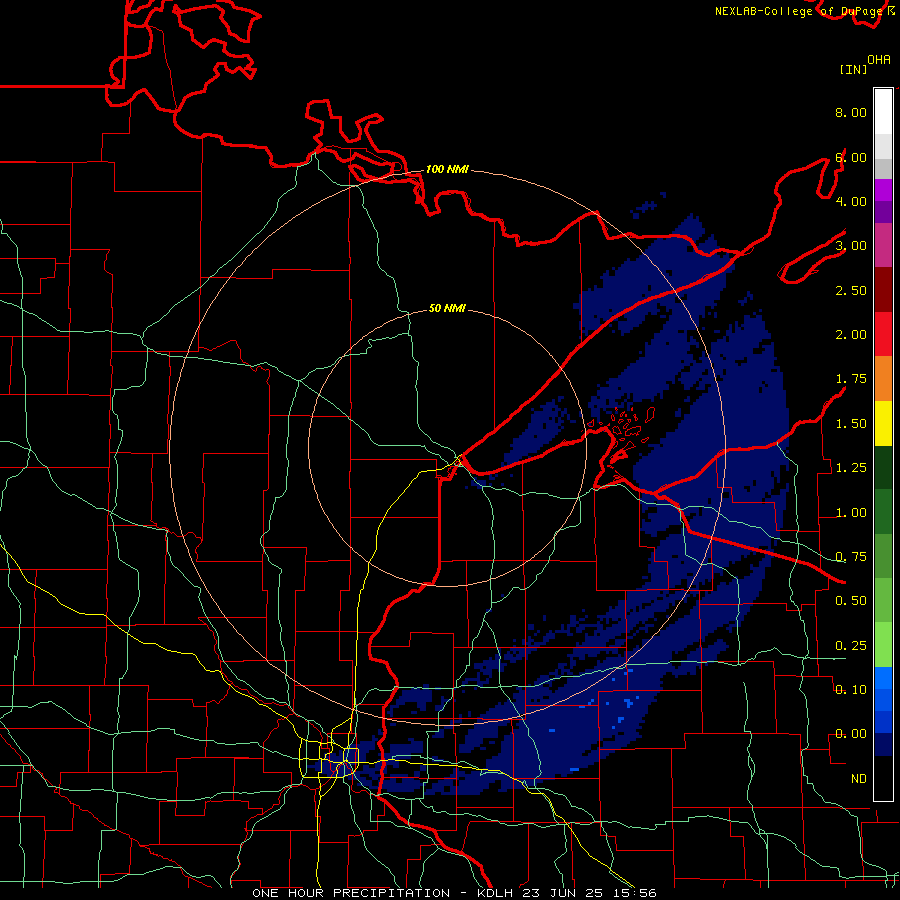The width and height of the screenshot is (900, 900).
Task: Pick the dark red swatch near 2.50
Action: 883,290
